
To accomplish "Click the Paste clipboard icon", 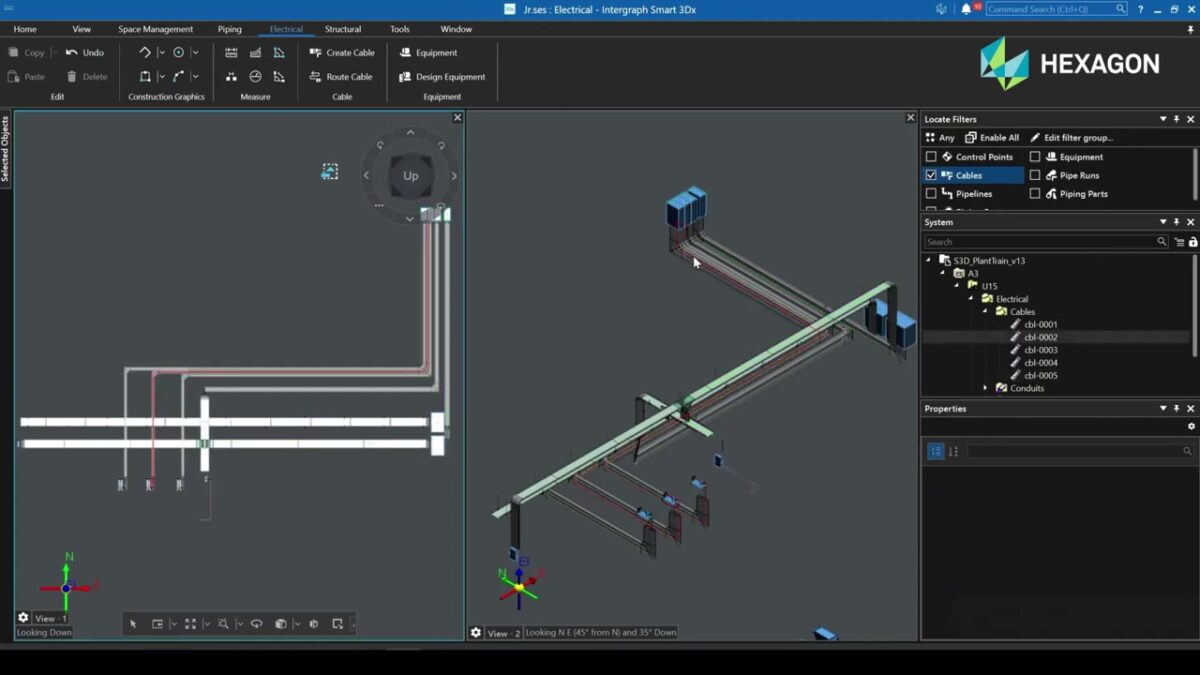I will [13, 77].
